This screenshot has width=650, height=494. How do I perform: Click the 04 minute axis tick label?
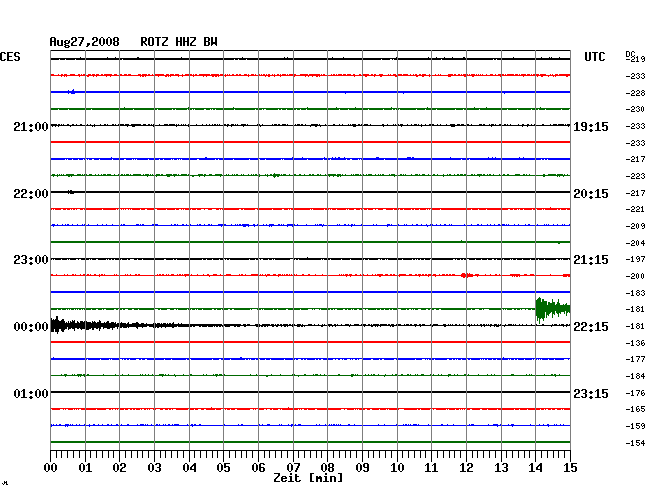pos(189,468)
